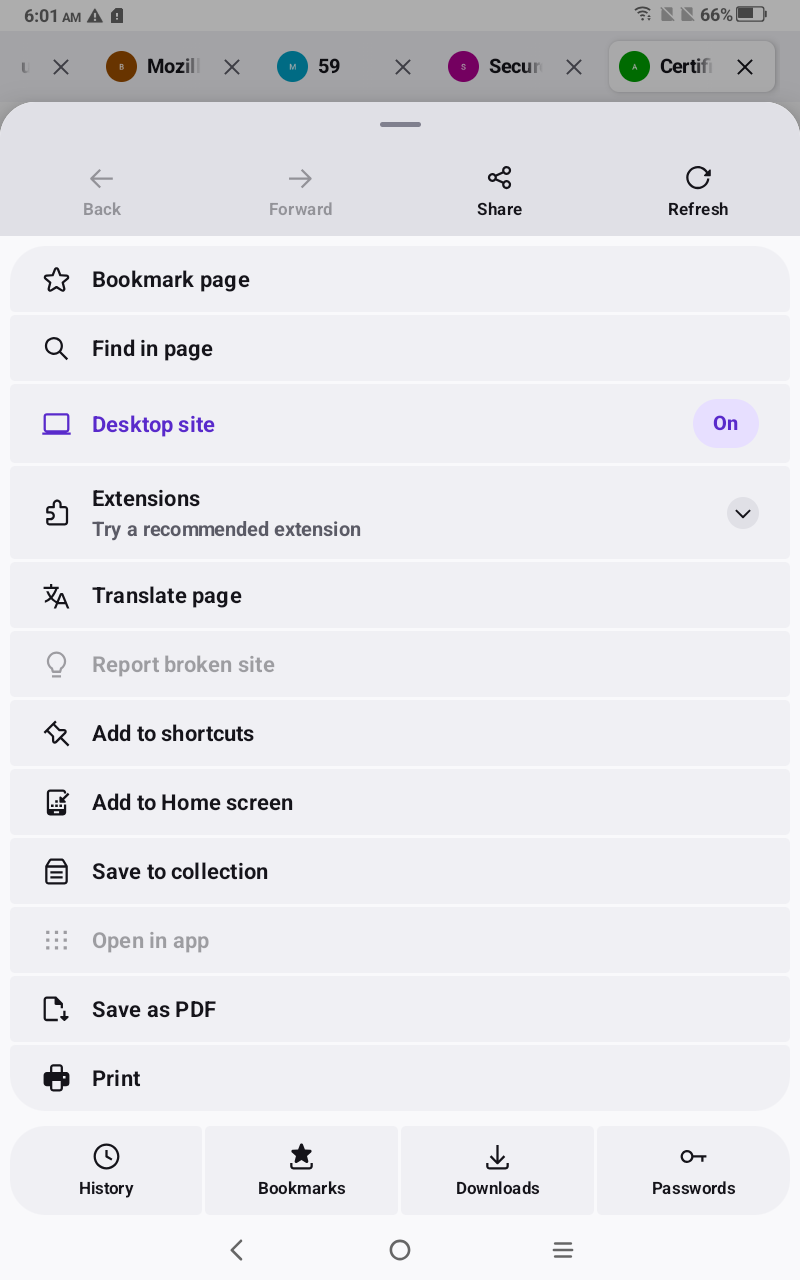Tap the Save as PDF icon
The height and width of the screenshot is (1280, 800).
pyautogui.click(x=56, y=1010)
